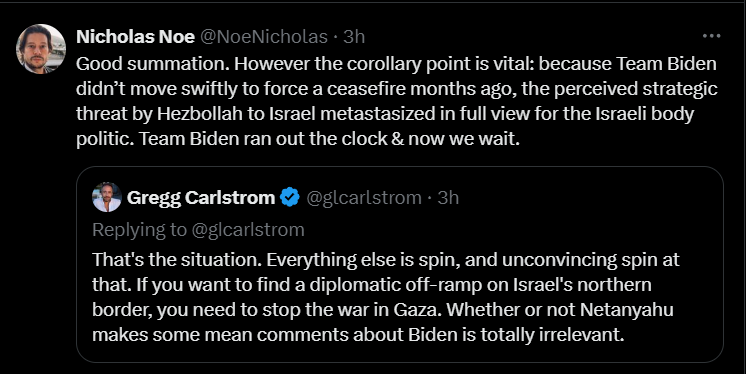Open the three-dot more options menu
The image size is (746, 374).
(x=711, y=36)
